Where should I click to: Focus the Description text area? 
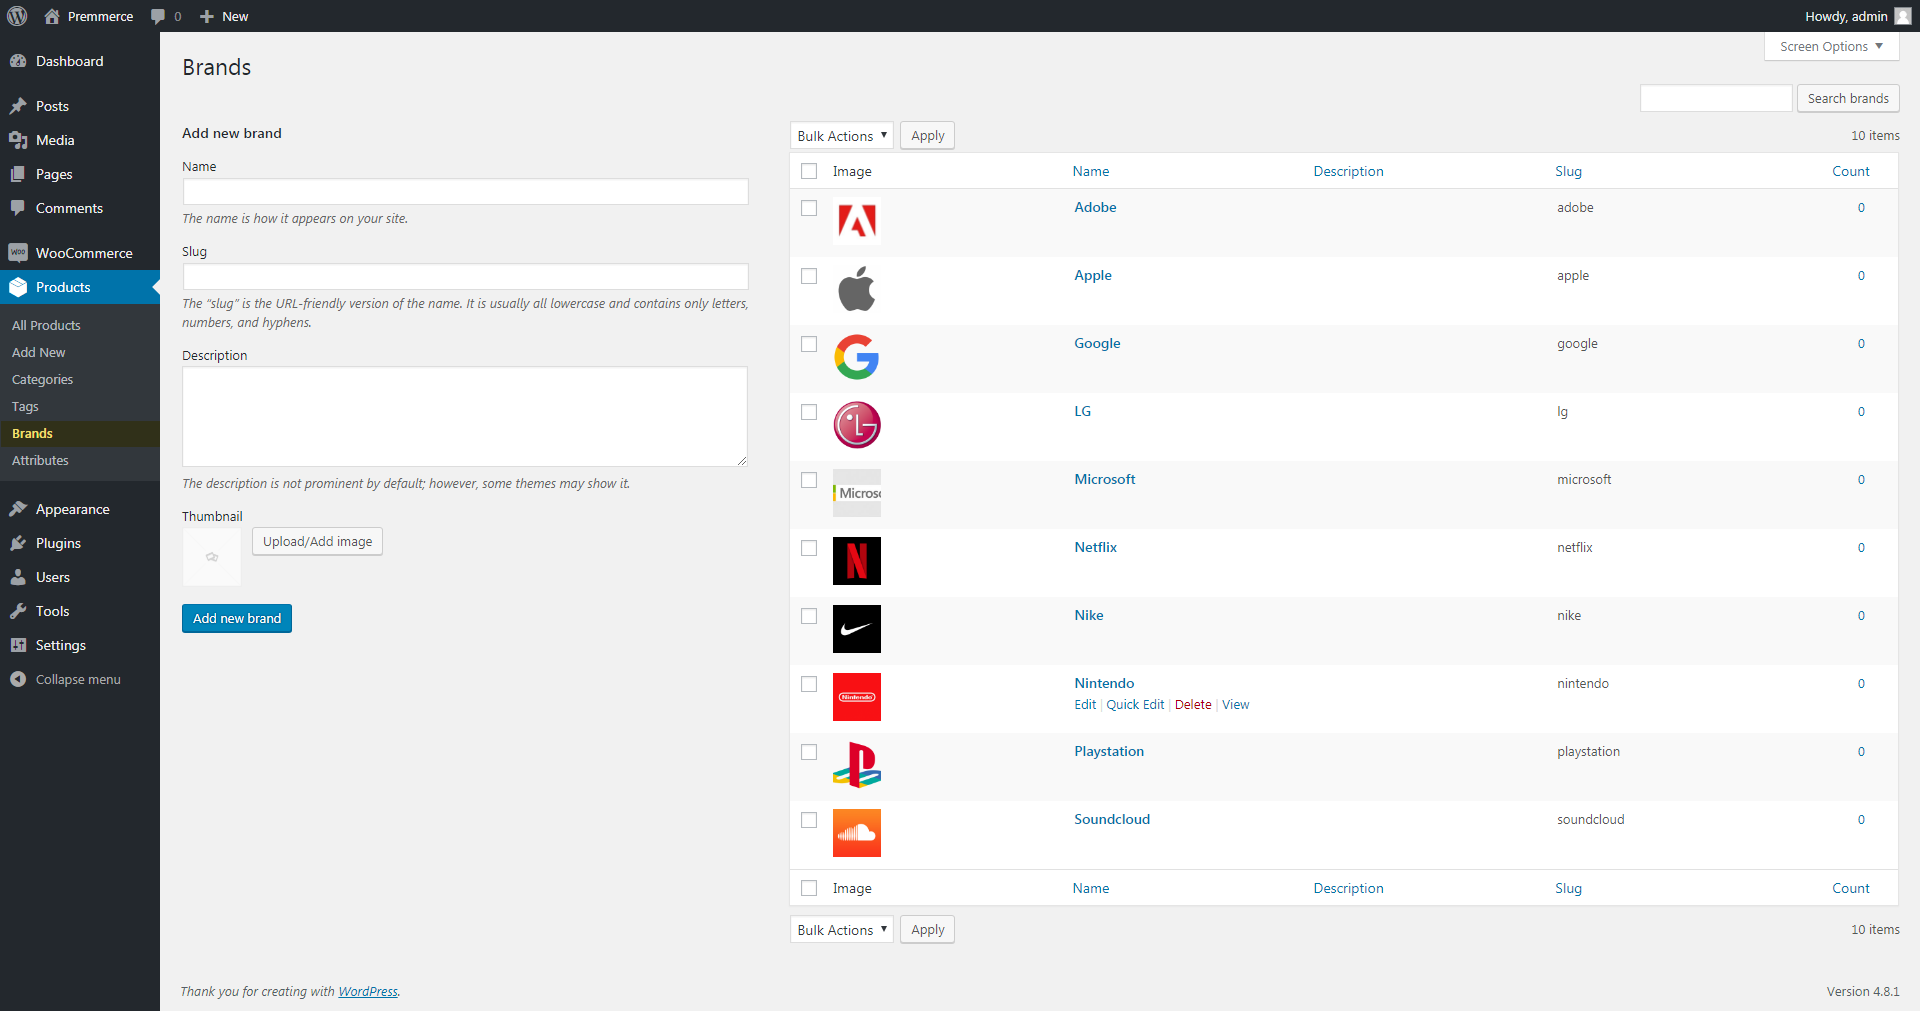pos(465,416)
